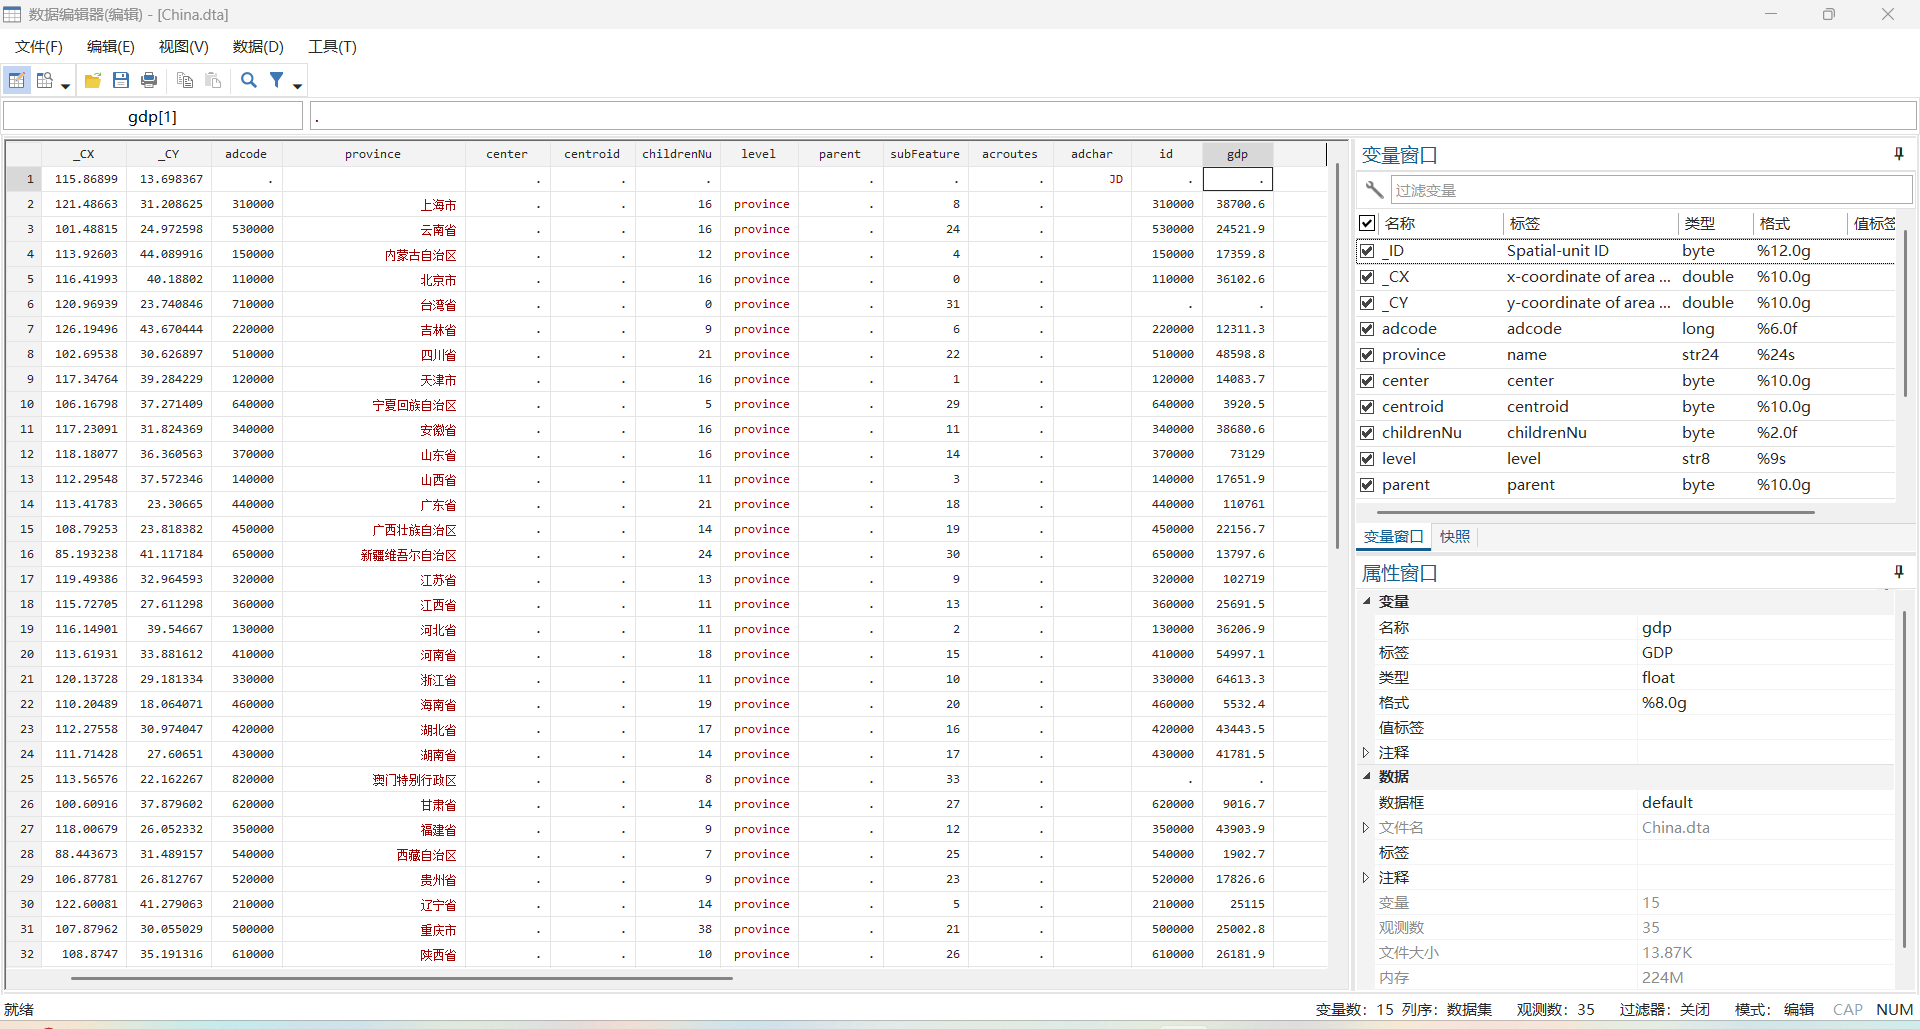Switch to data editor edit mode

tap(17, 81)
